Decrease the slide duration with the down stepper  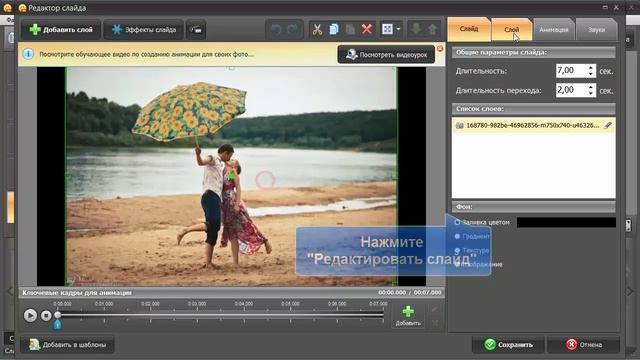(x=591, y=74)
